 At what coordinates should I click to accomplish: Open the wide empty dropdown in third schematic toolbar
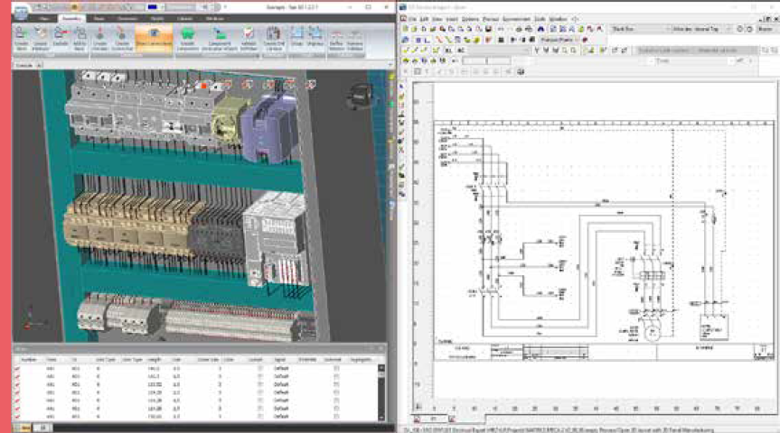(497, 50)
